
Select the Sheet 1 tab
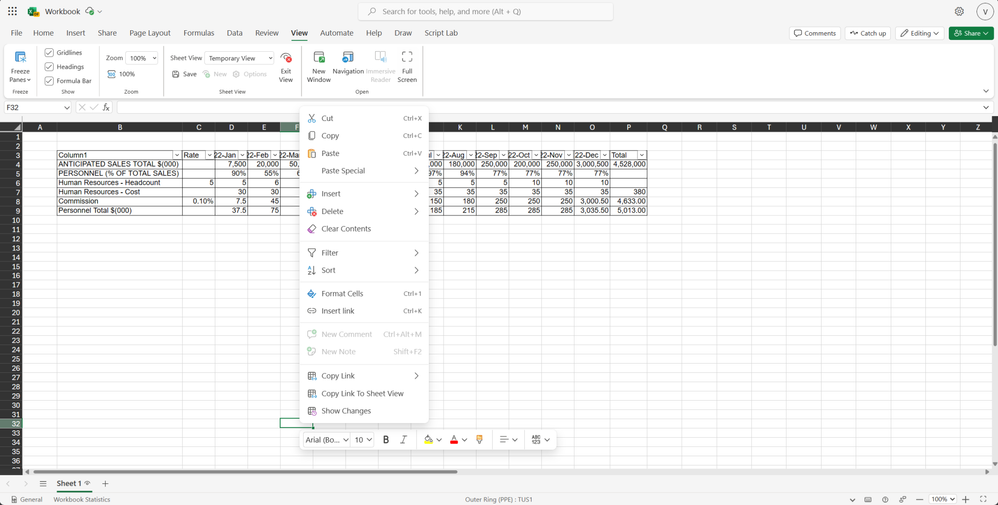pyautogui.click(x=73, y=483)
